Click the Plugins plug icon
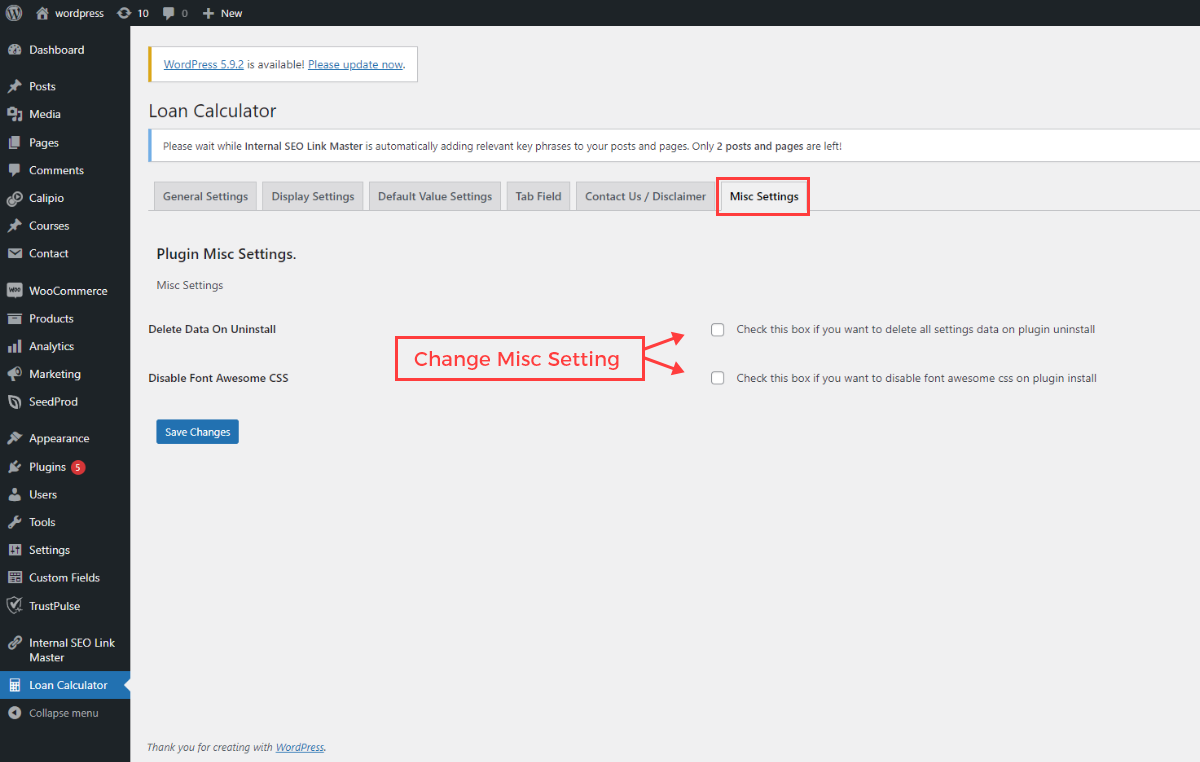The width and height of the screenshot is (1200, 762). pos(14,467)
